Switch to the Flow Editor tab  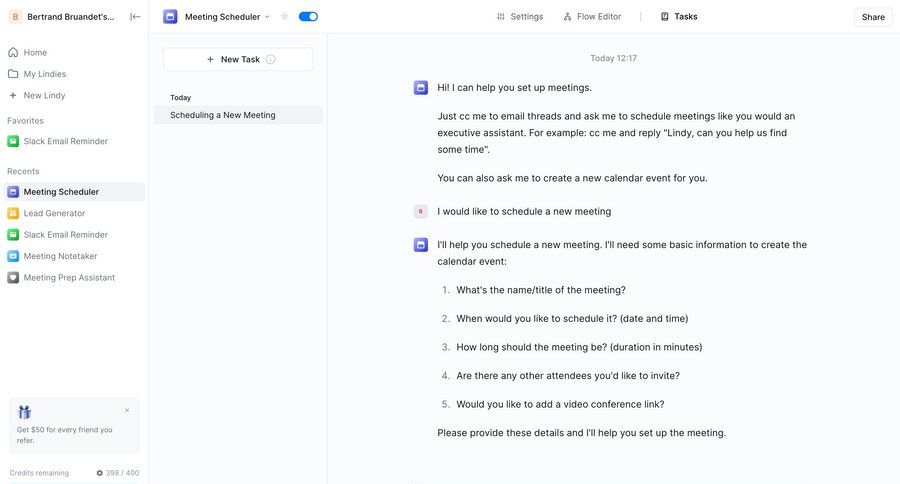click(592, 17)
